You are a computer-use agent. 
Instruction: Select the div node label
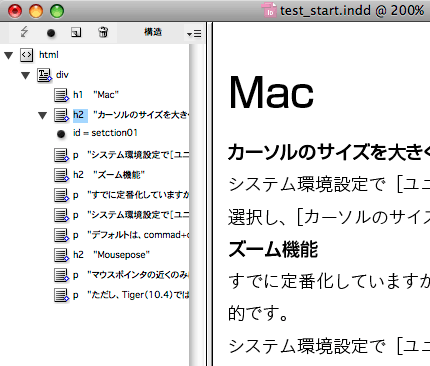click(62, 75)
